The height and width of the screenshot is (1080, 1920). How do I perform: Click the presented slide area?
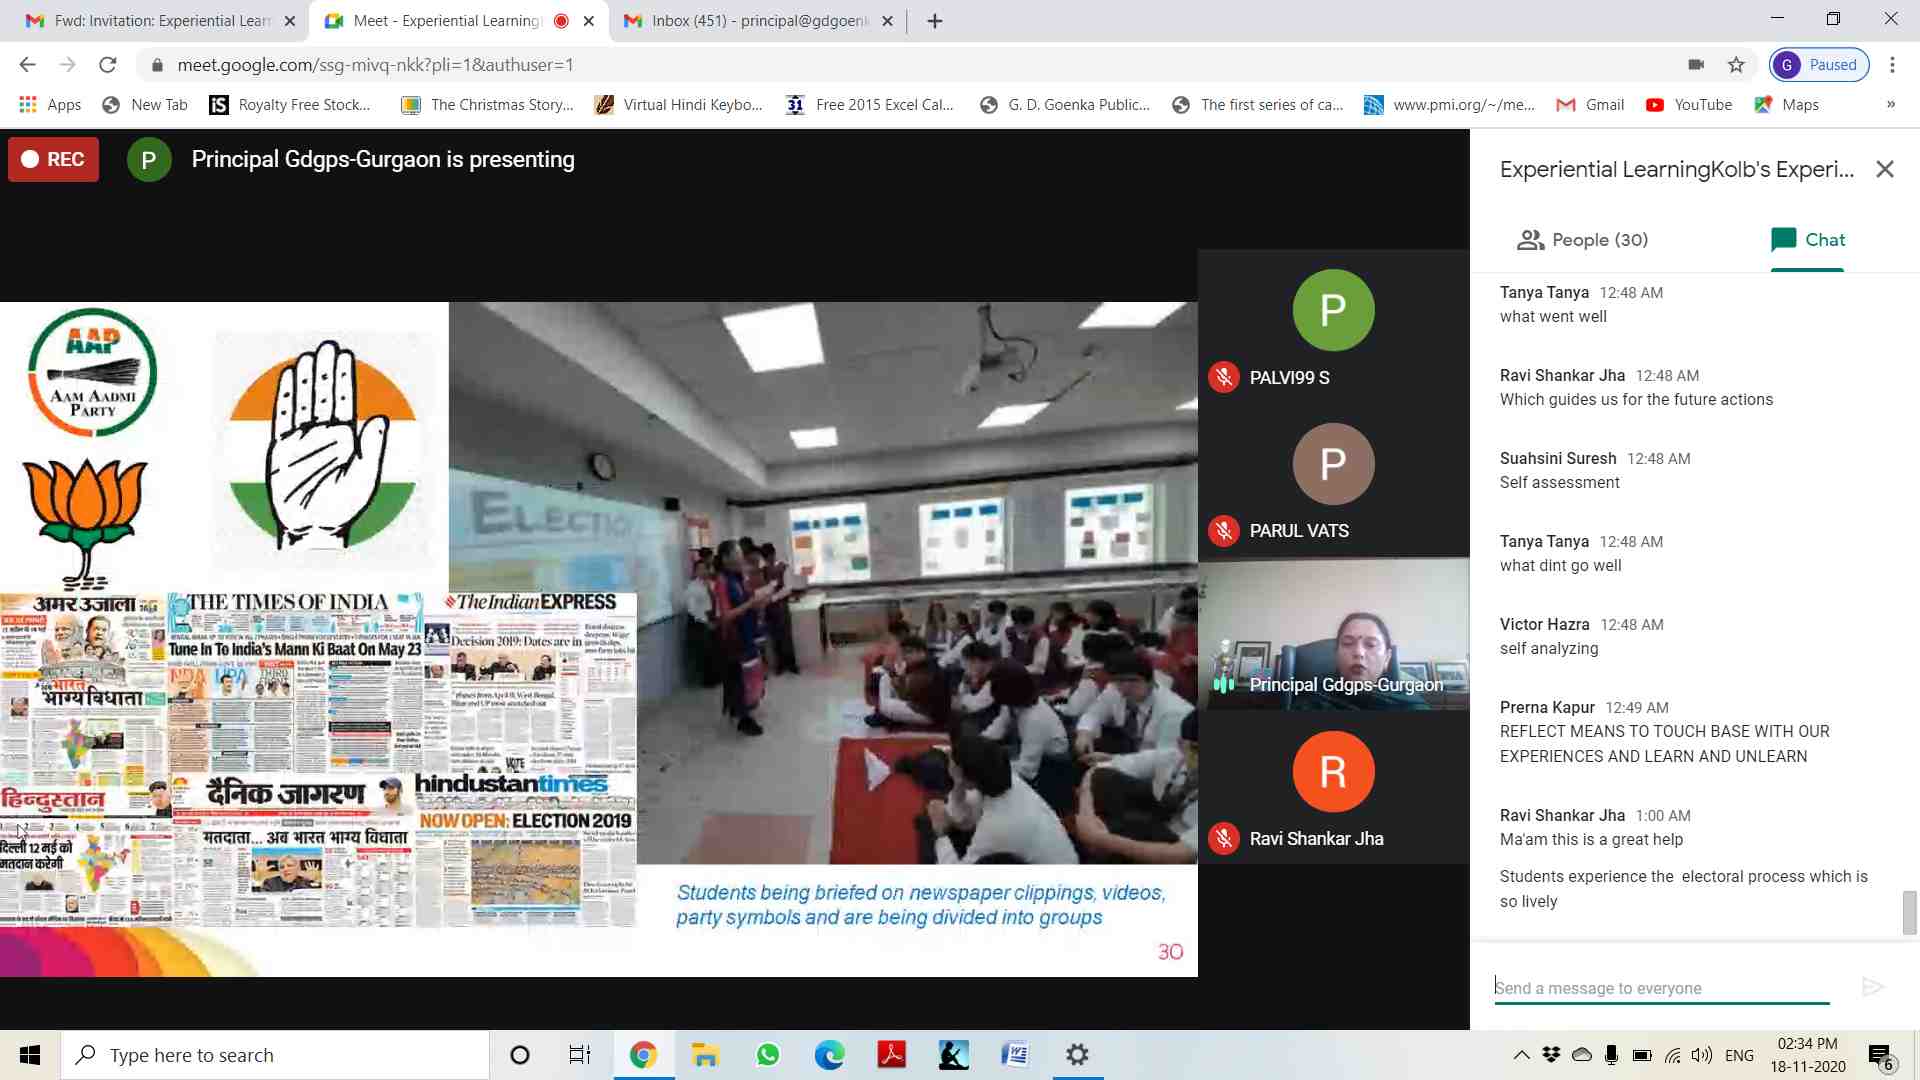[x=598, y=639]
